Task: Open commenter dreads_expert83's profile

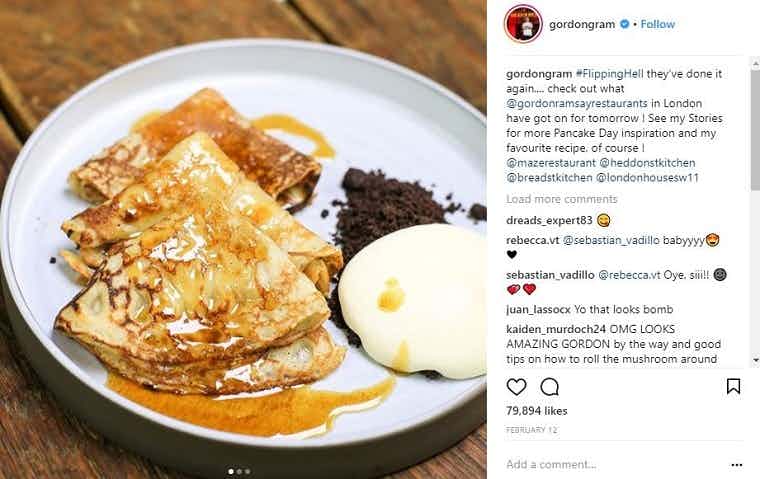Action: coord(549,221)
